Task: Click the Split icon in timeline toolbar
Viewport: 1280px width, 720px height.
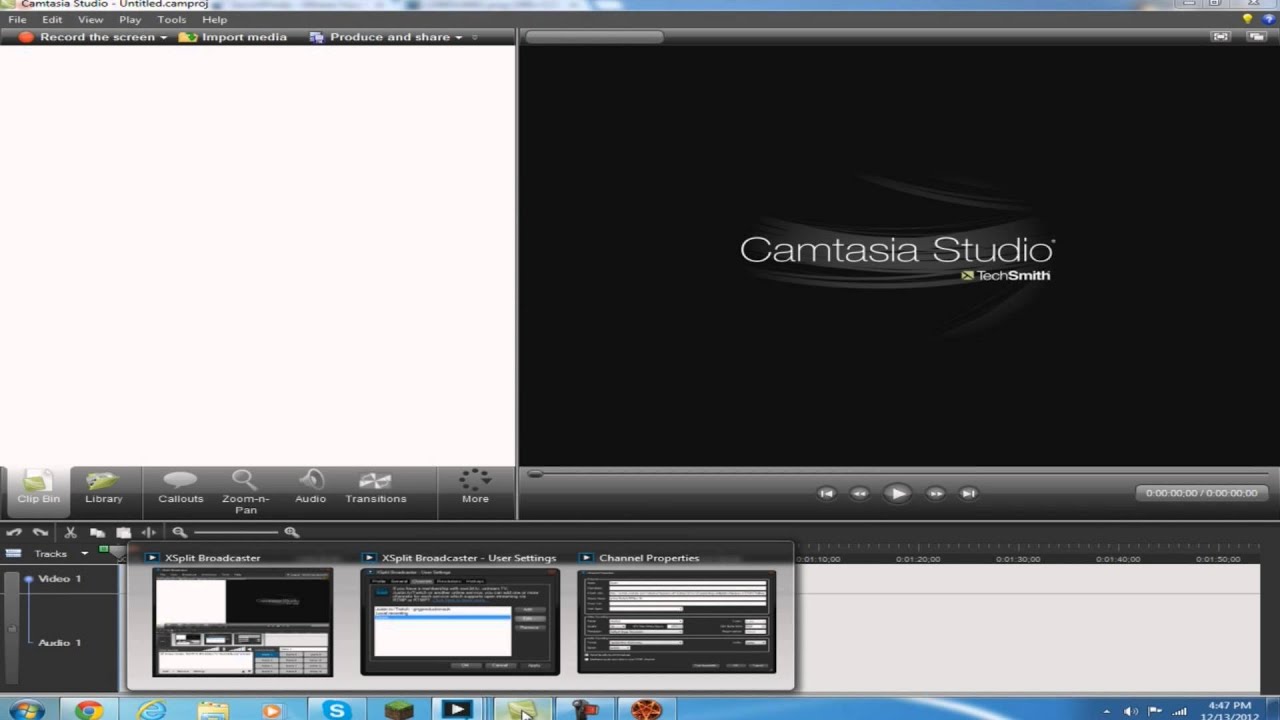Action: point(149,532)
